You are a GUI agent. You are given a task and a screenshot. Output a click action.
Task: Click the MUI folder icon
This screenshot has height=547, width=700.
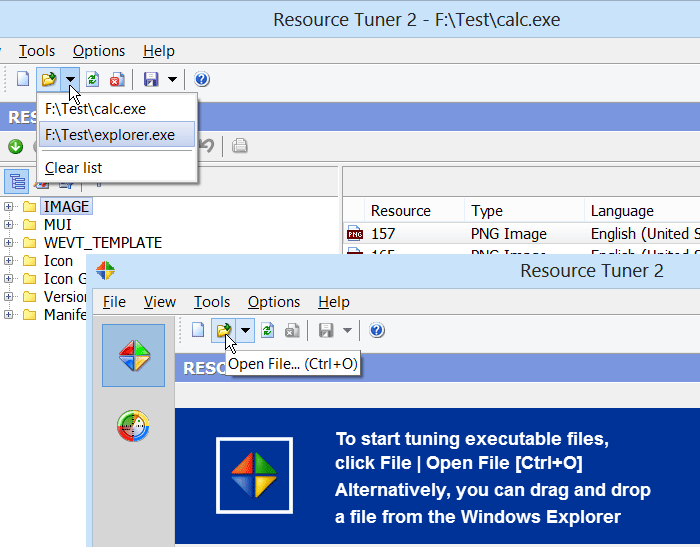pyautogui.click(x=29, y=225)
